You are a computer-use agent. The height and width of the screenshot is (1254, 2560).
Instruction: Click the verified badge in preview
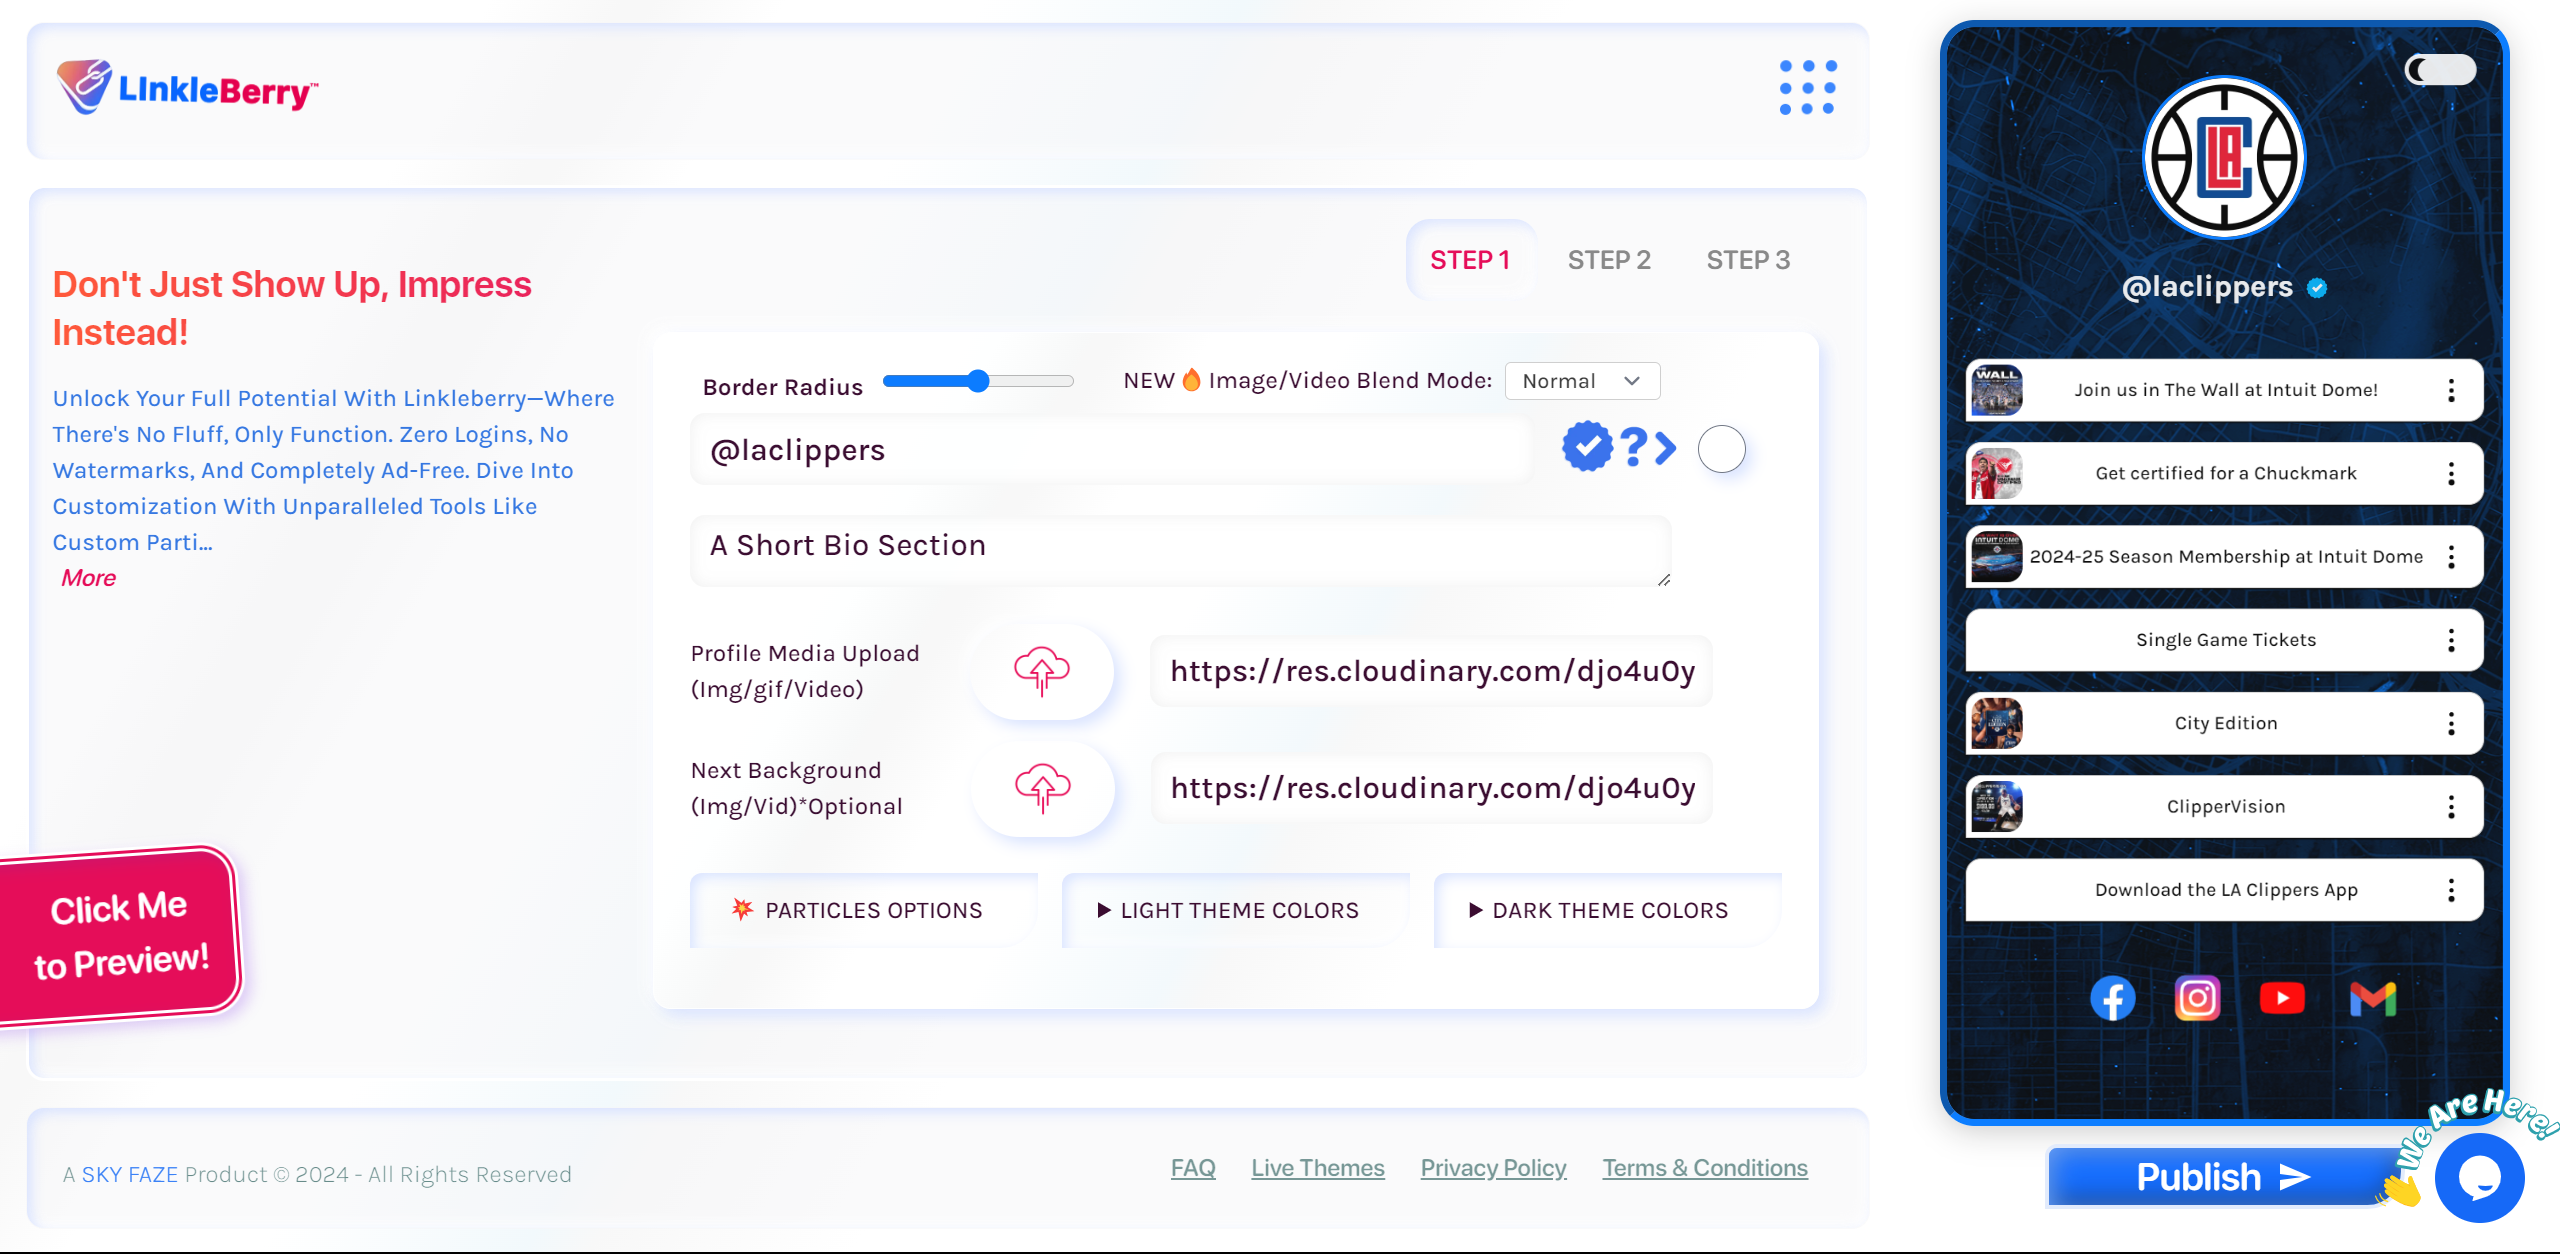point(2317,288)
